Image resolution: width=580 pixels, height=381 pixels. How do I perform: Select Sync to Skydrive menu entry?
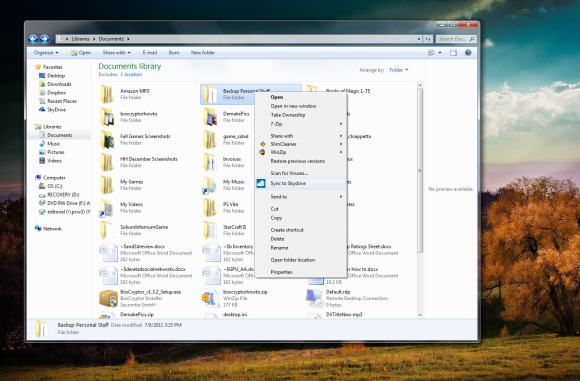pyautogui.click(x=301, y=183)
